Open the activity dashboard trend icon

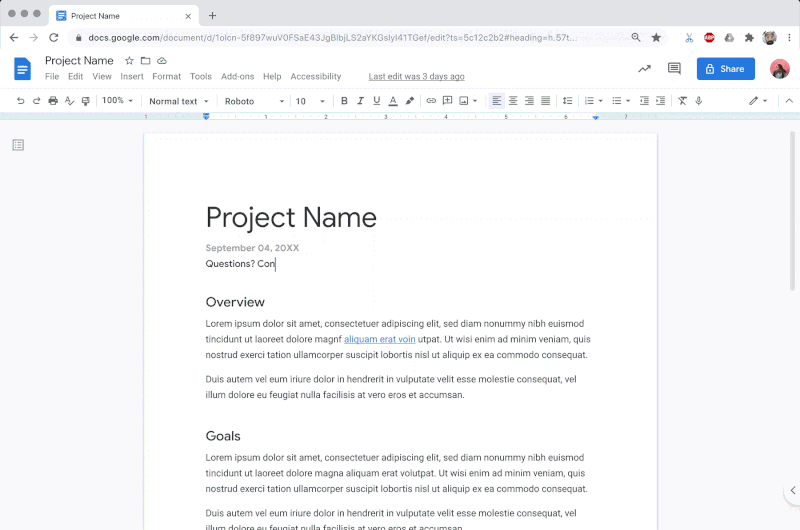pos(644,69)
